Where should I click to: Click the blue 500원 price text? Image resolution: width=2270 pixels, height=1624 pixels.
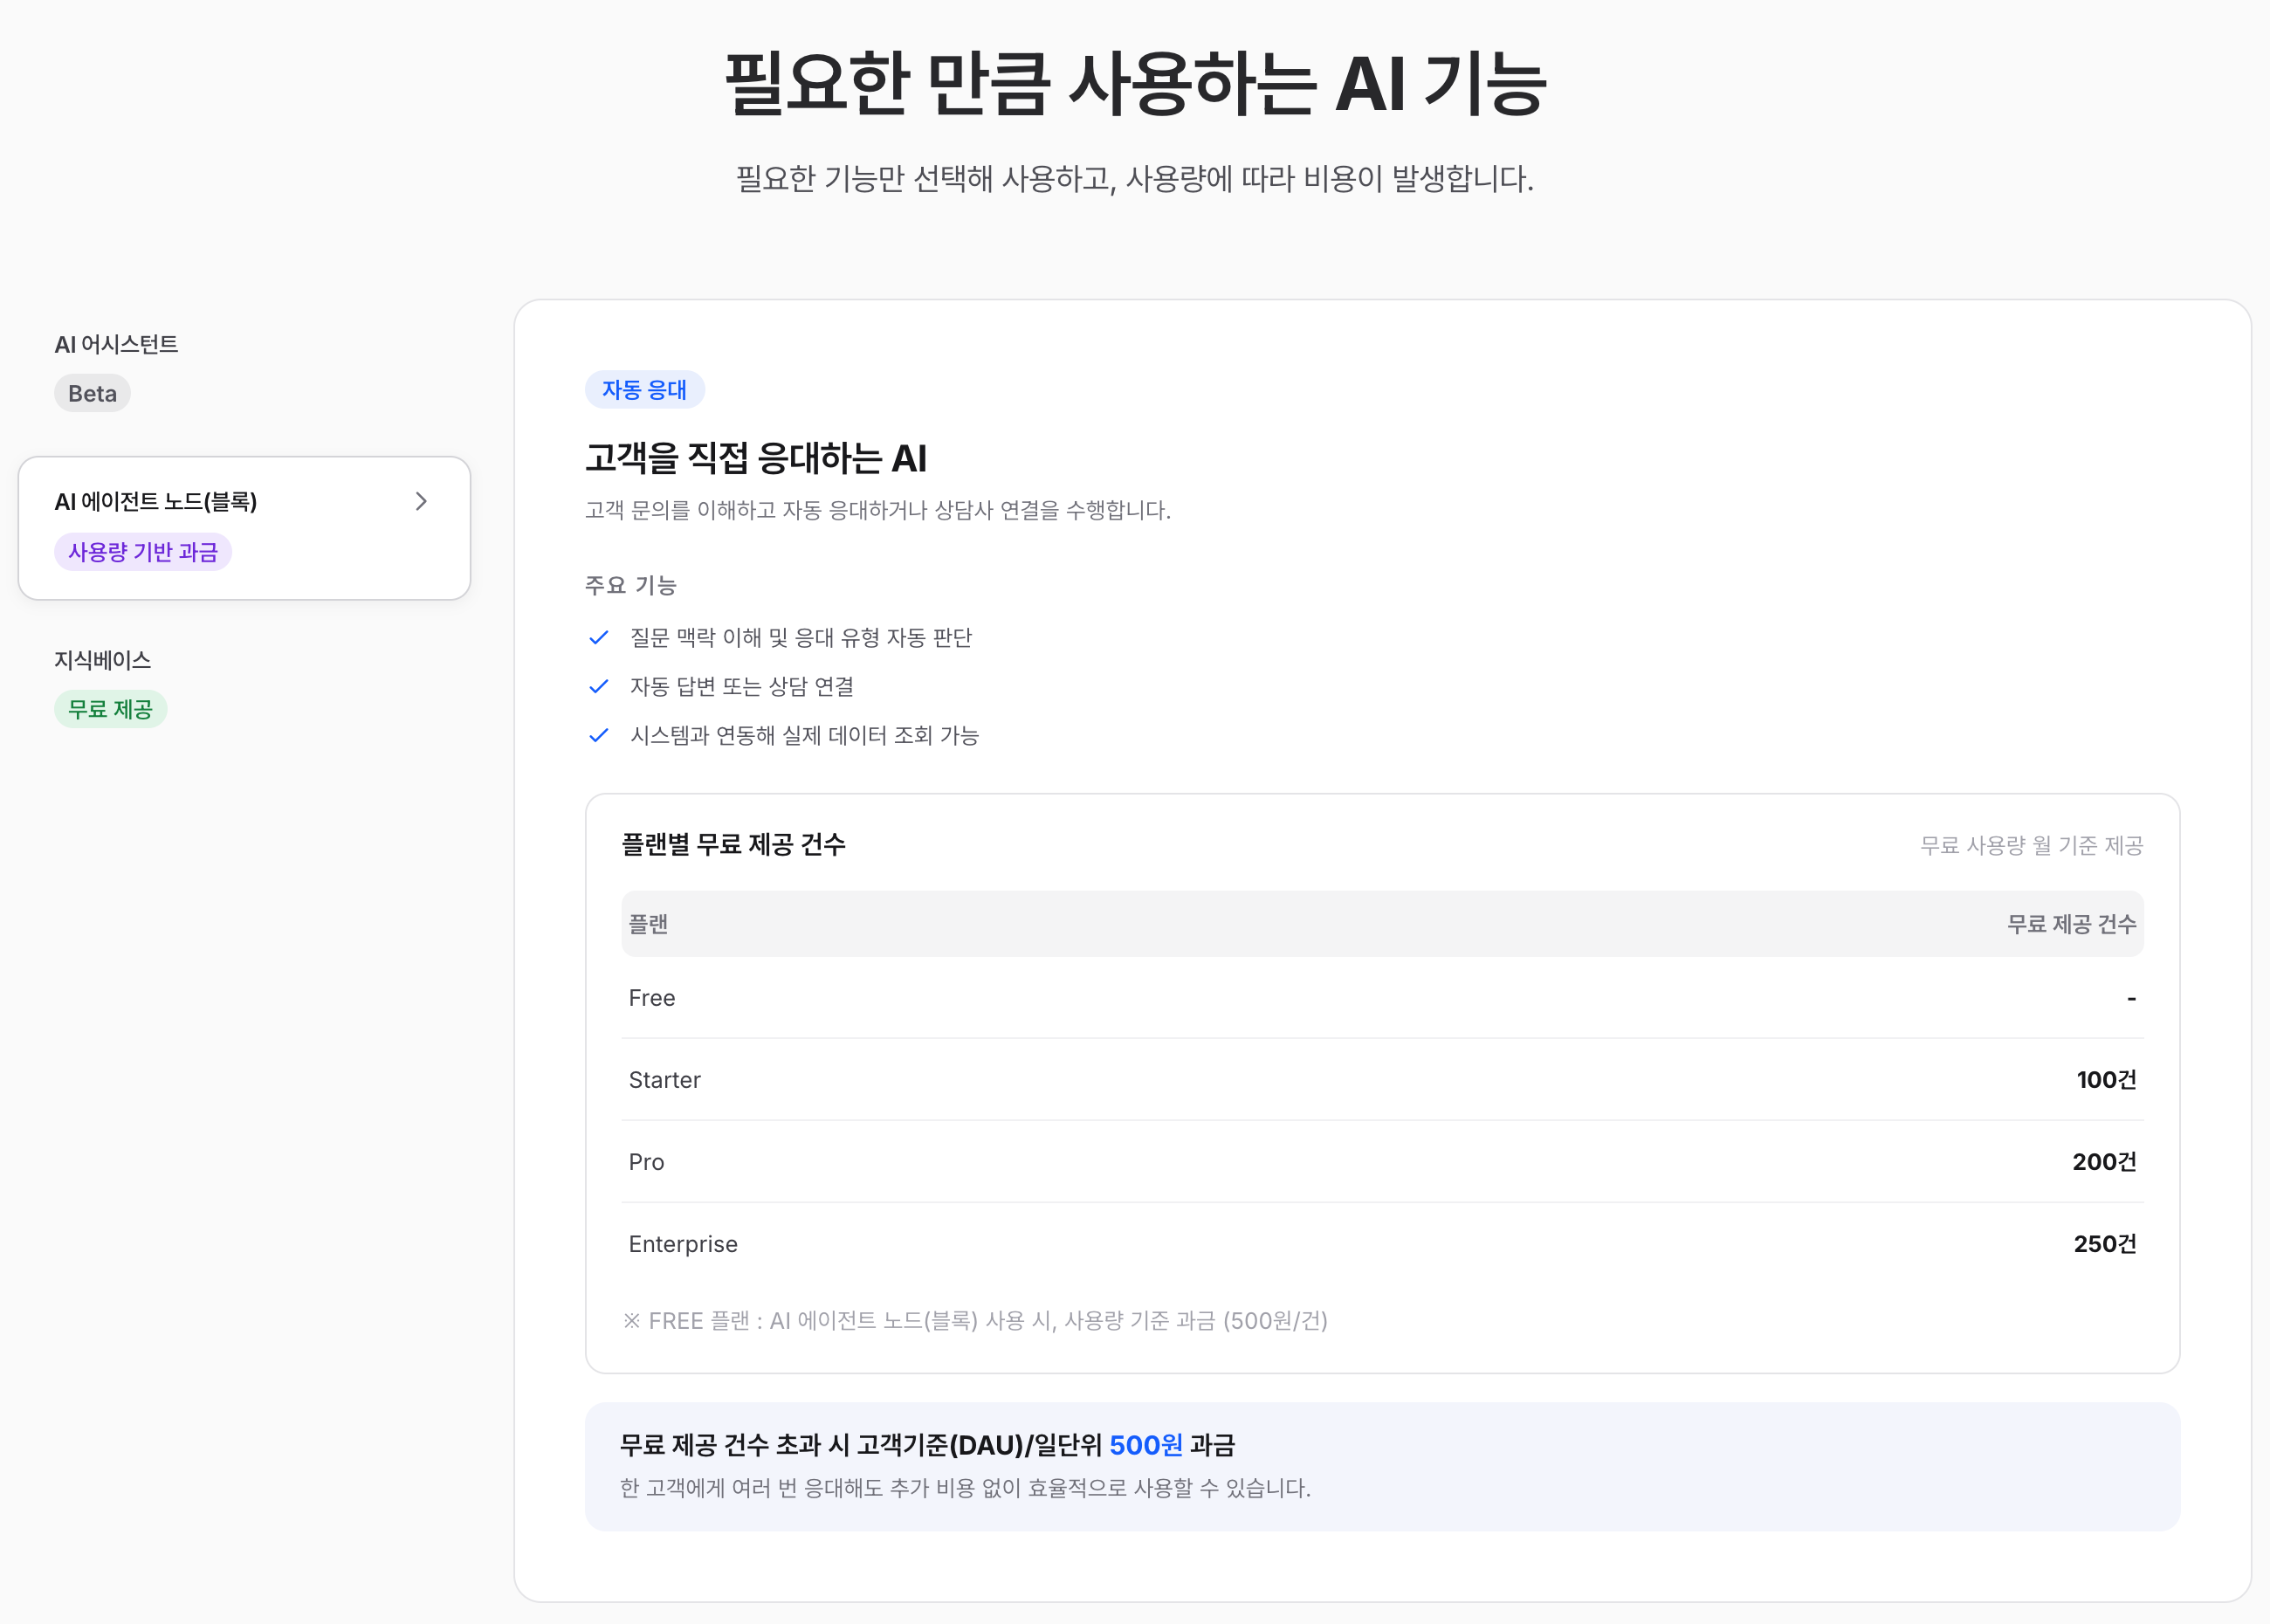[x=1146, y=1445]
